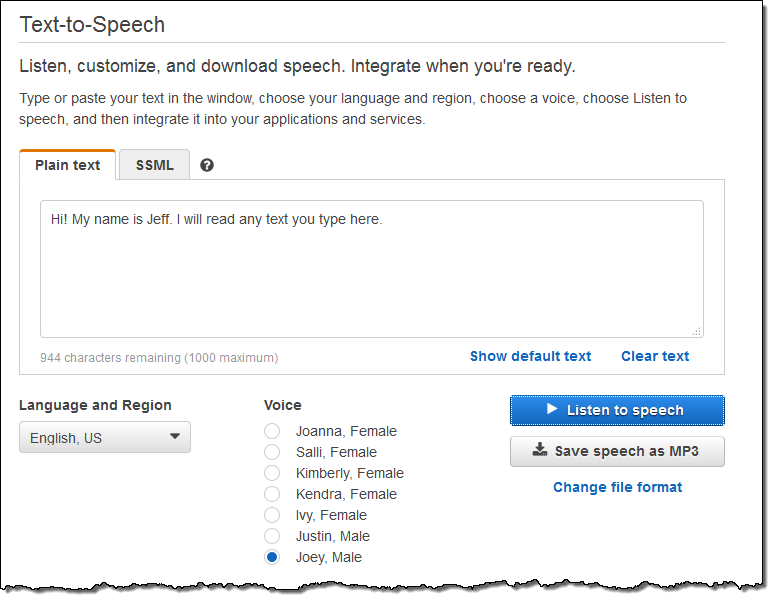Select Kendra, Female voice

tap(272, 494)
